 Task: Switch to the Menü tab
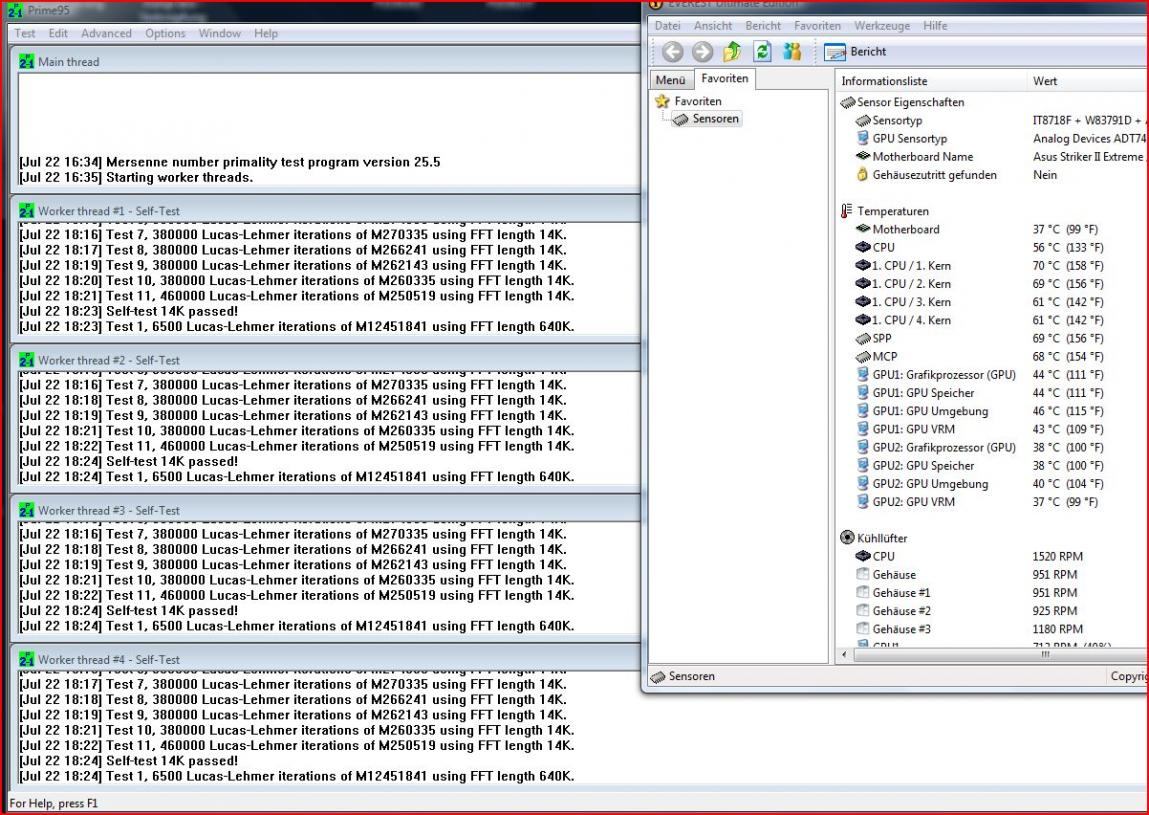[670, 80]
